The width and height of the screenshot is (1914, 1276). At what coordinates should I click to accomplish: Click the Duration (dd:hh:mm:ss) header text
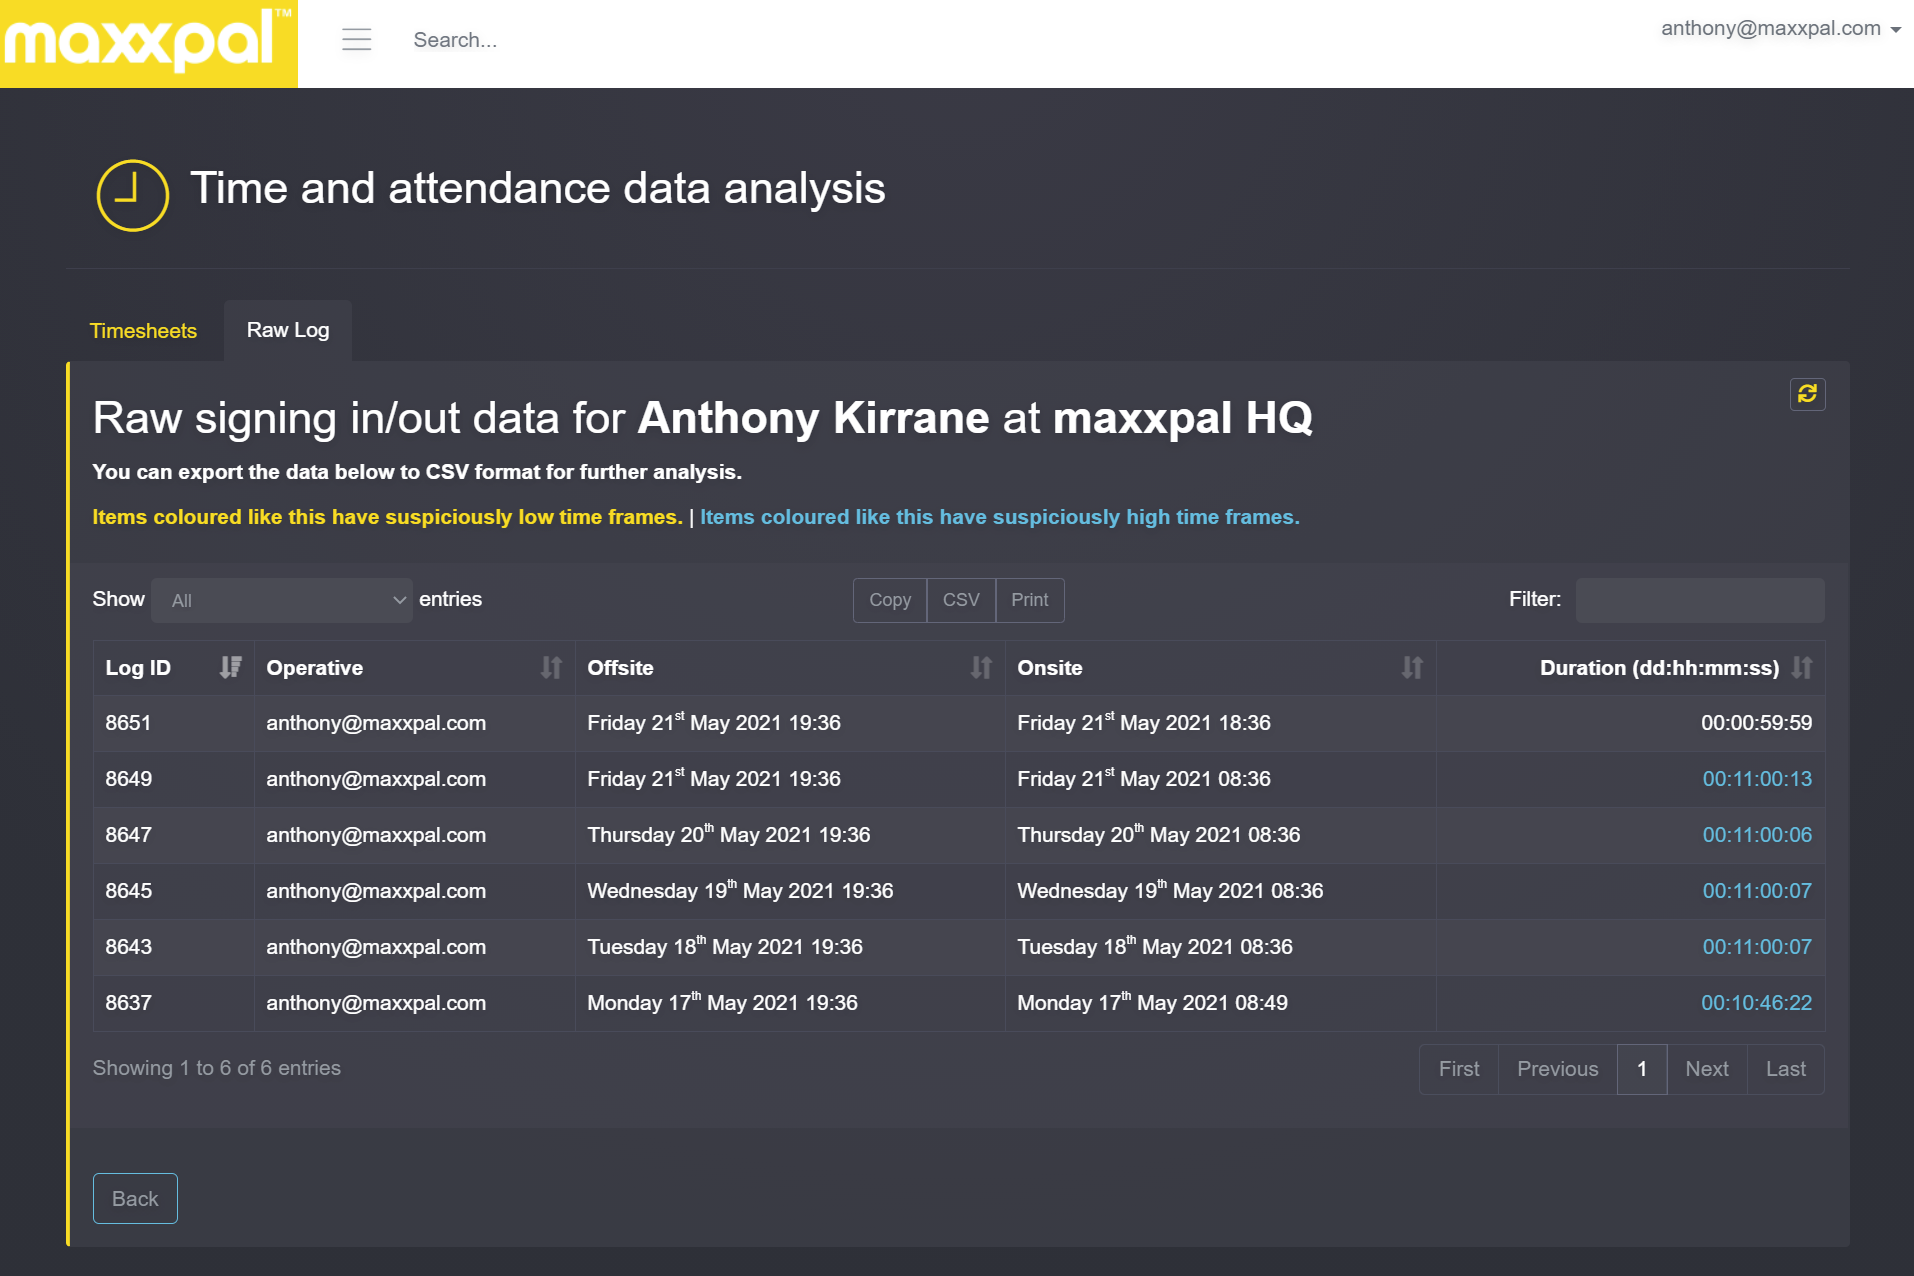click(1659, 668)
